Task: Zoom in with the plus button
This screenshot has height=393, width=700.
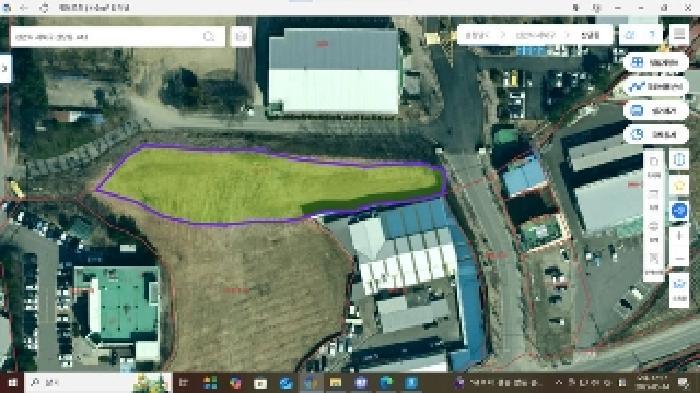Action: (679, 235)
